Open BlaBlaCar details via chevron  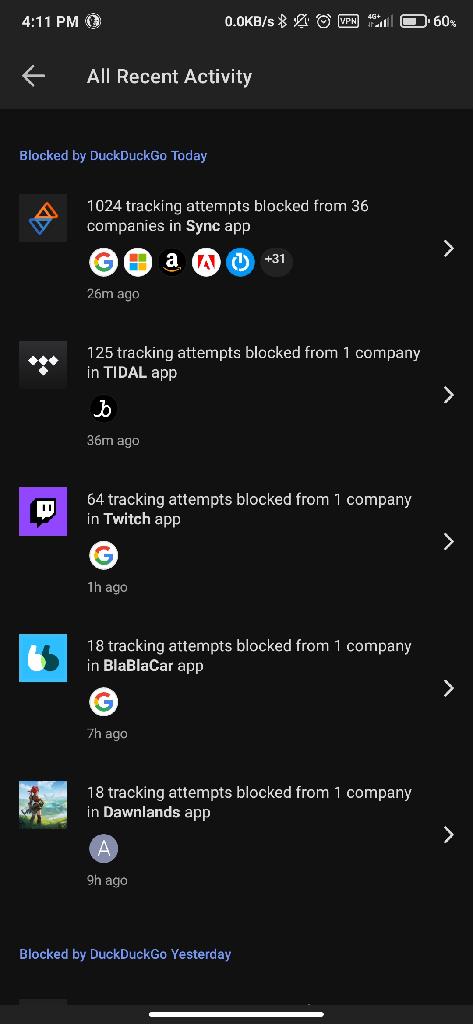coord(449,688)
